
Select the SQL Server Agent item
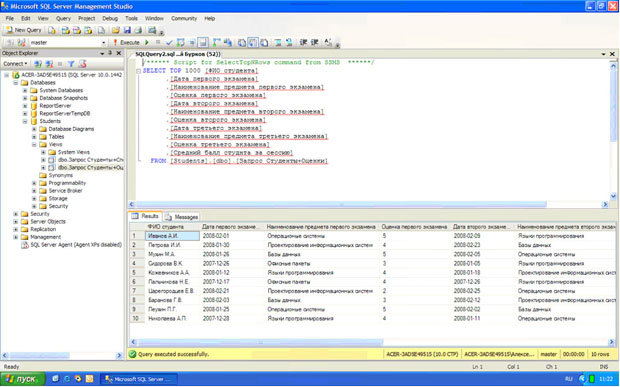point(76,245)
